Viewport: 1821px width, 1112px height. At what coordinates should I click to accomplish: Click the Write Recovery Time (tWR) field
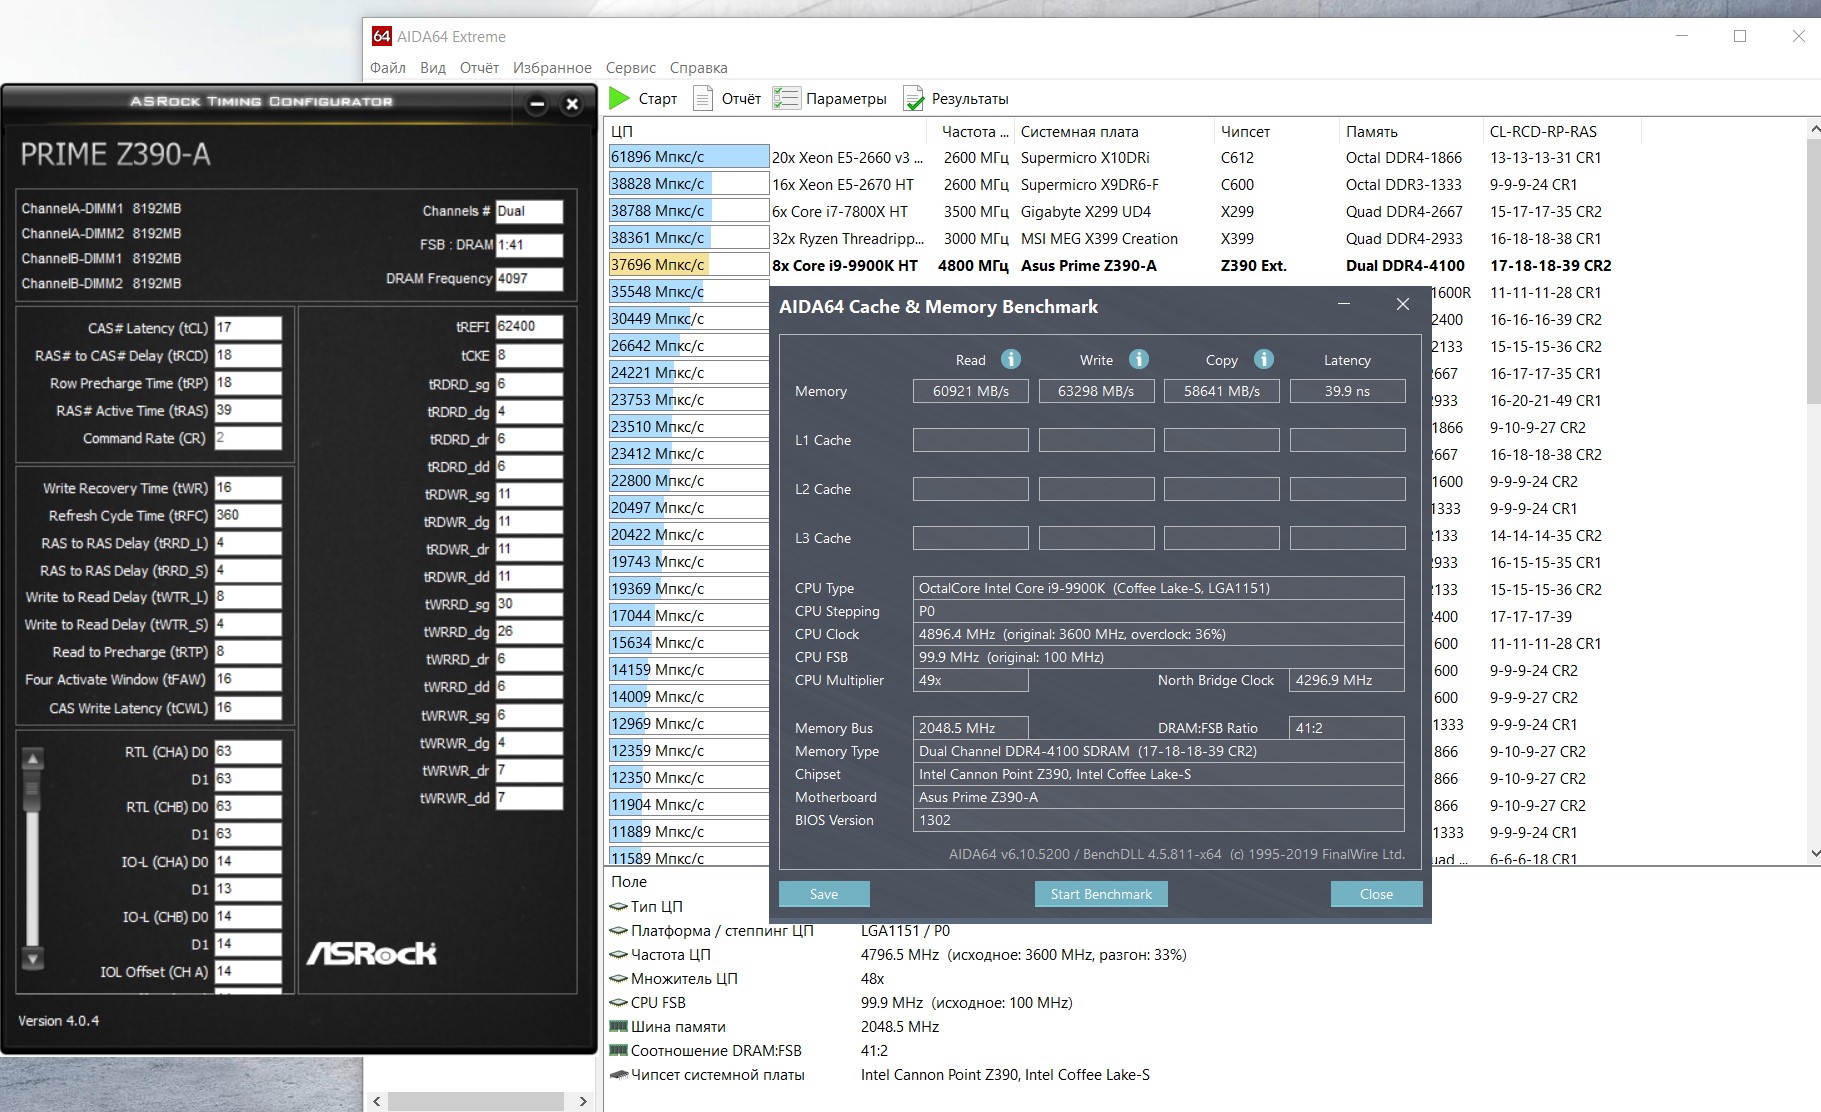point(248,488)
